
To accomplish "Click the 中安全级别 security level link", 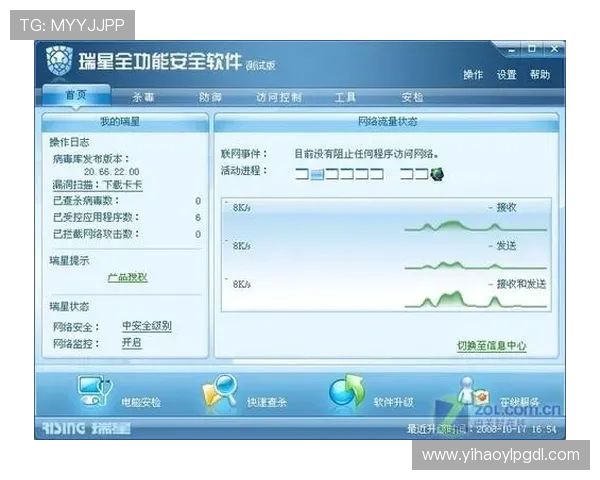I will pyautogui.click(x=147, y=326).
